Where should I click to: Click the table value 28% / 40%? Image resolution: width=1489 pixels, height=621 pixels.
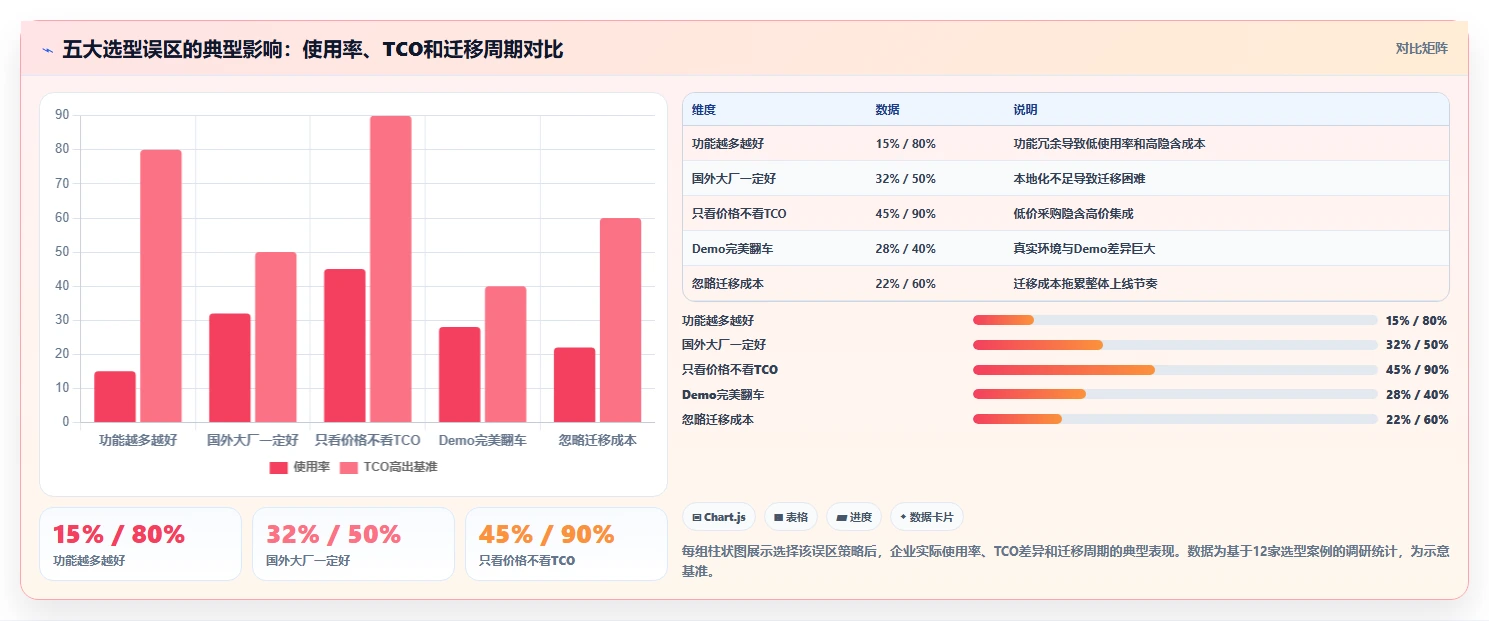click(x=905, y=249)
